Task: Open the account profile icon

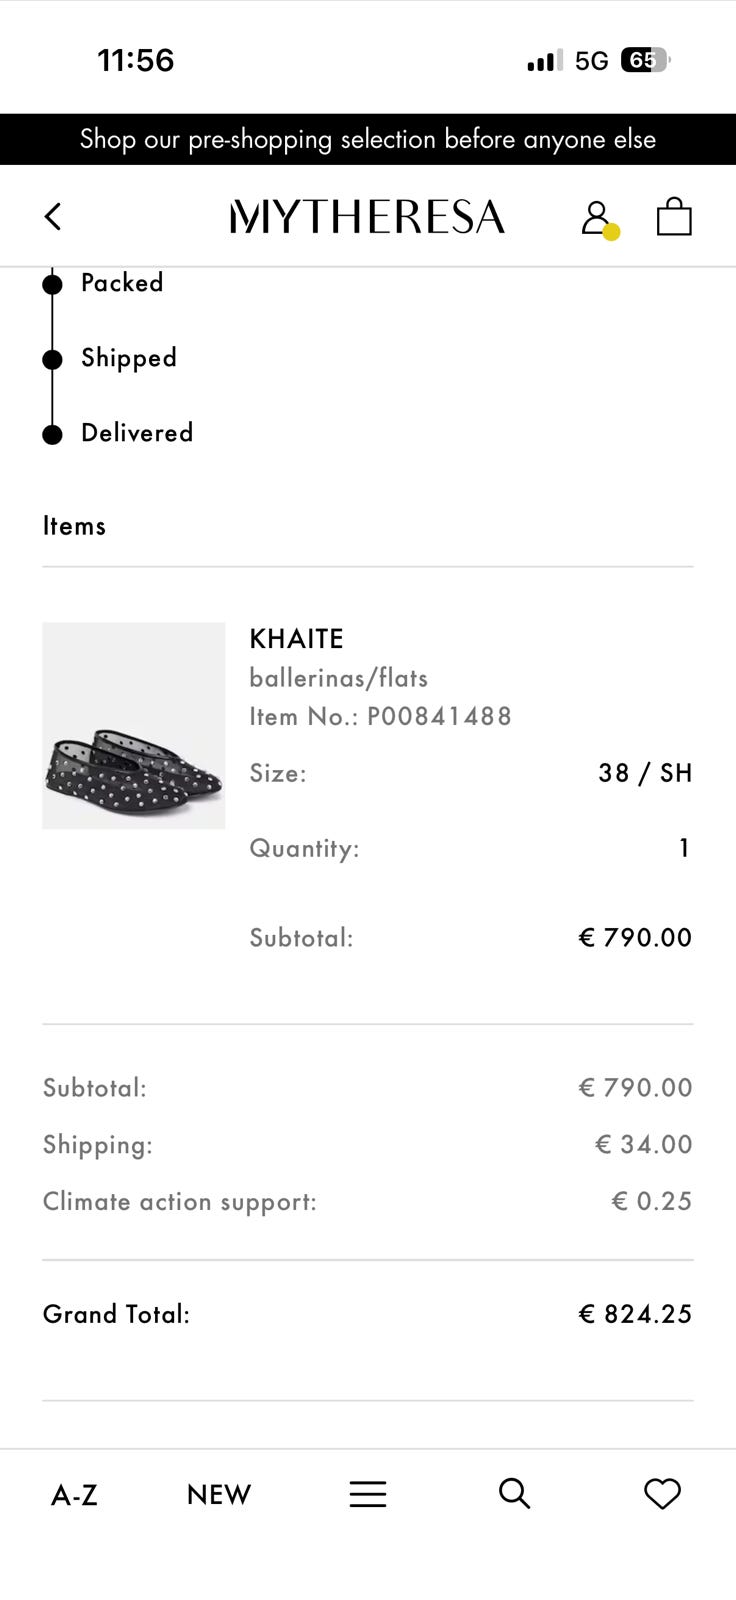Action: (596, 217)
